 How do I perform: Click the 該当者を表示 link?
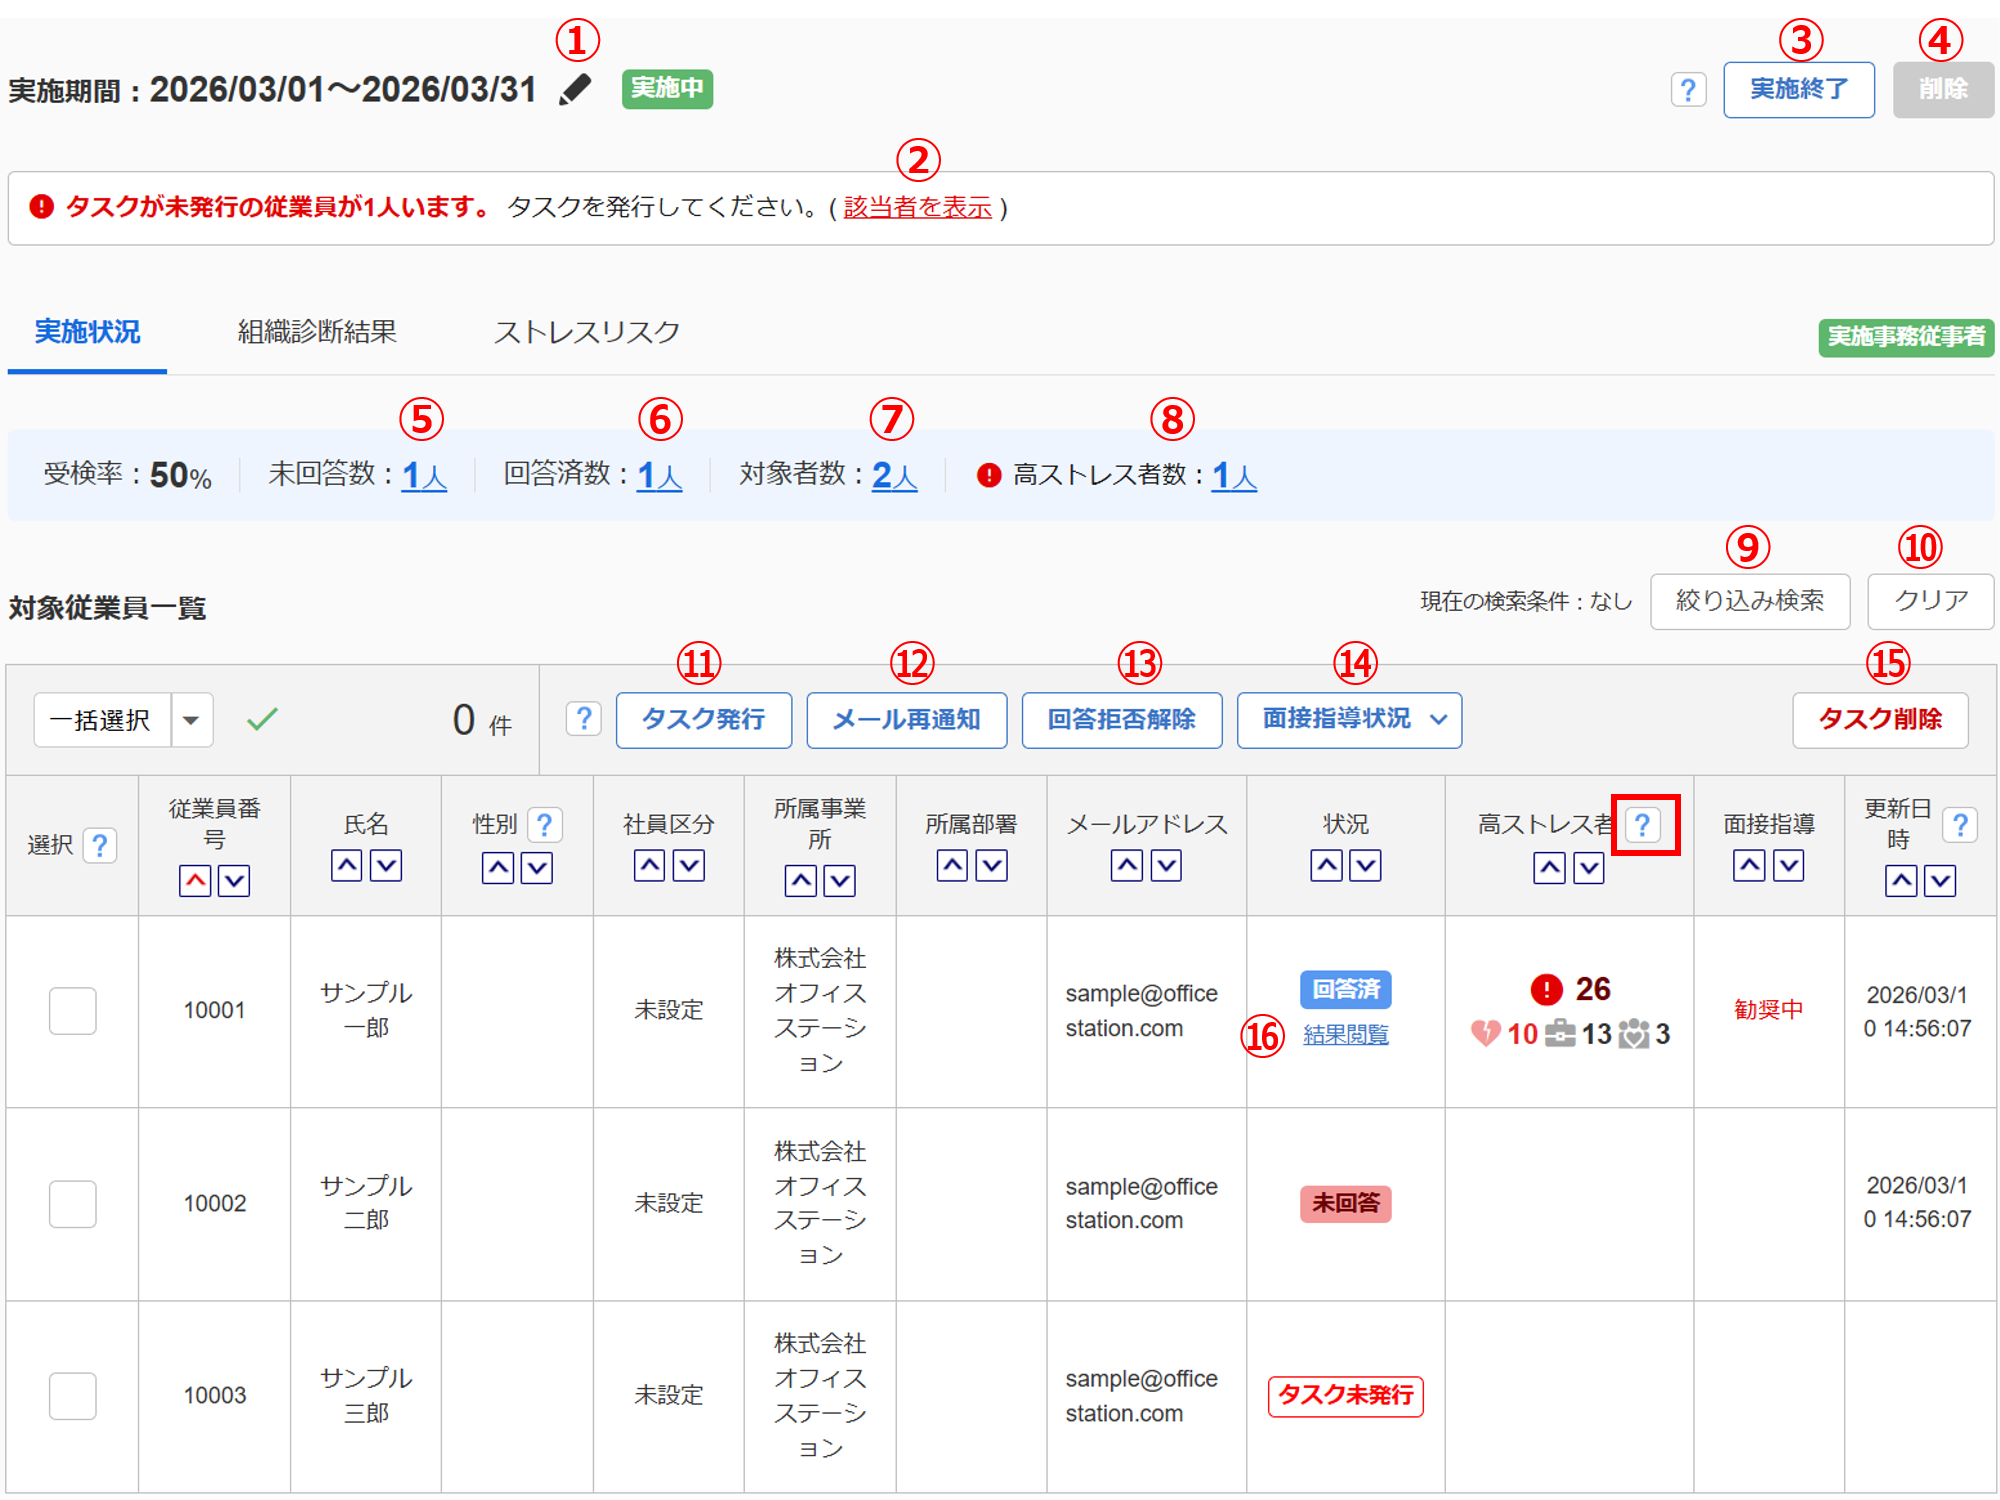917,208
